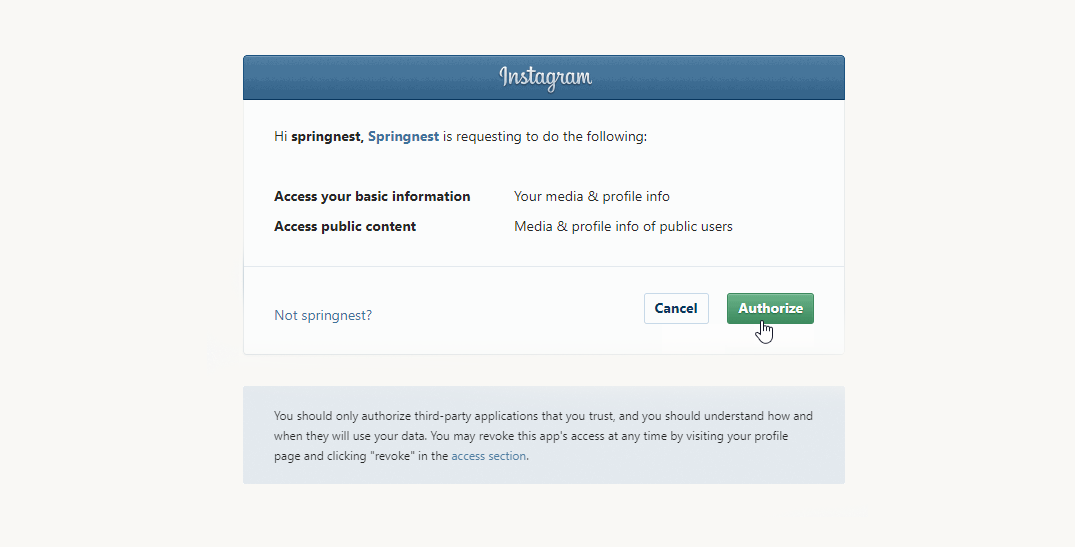This screenshot has height=547, width=1075.
Task: Click 'when they will use your data' sentence
Action: pyautogui.click(x=350, y=436)
